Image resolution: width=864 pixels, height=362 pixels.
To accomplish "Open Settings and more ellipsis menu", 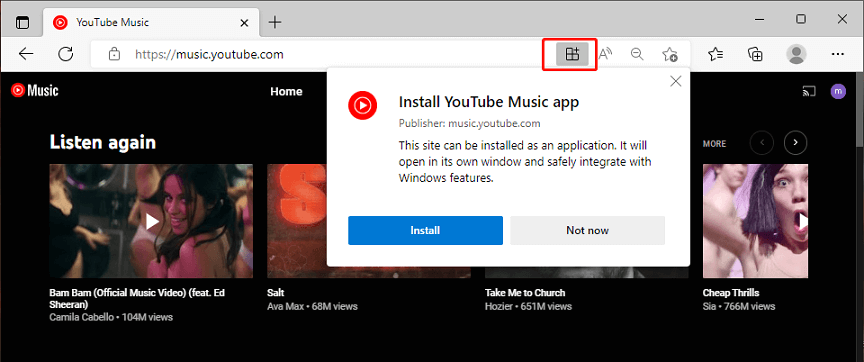I will [838, 54].
